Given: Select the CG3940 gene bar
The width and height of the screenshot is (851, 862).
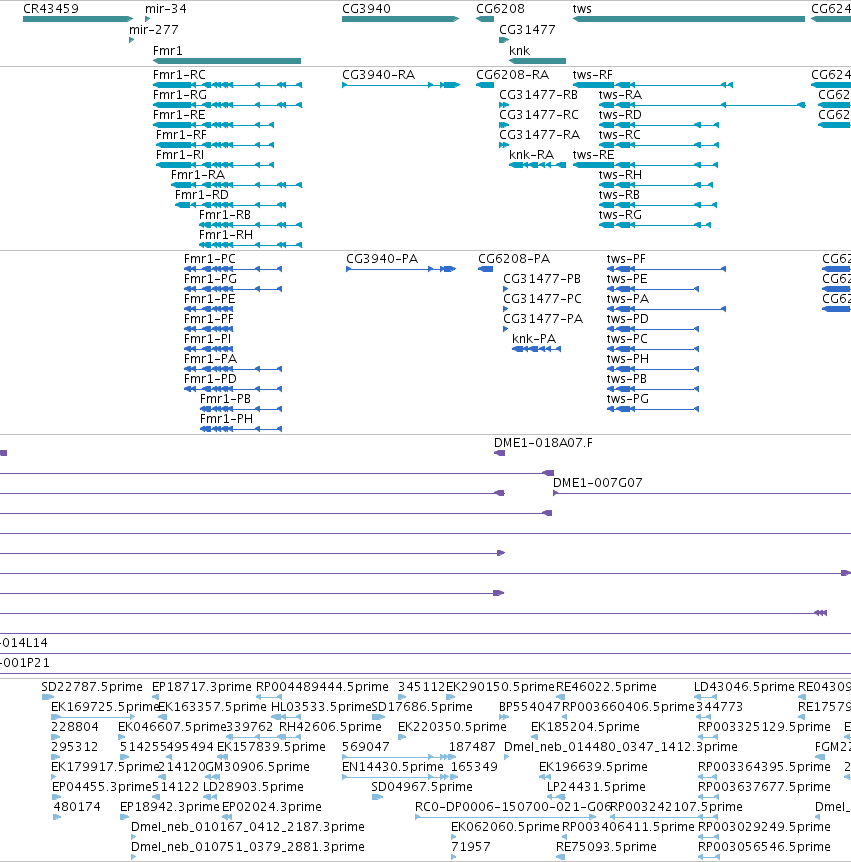Looking at the screenshot, I should [x=400, y=19].
